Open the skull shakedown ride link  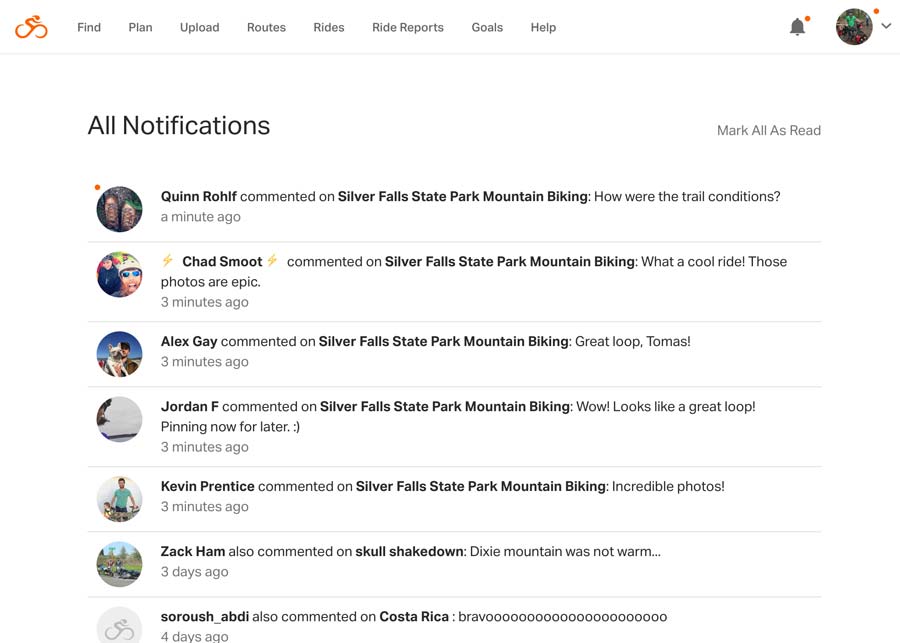click(x=409, y=552)
